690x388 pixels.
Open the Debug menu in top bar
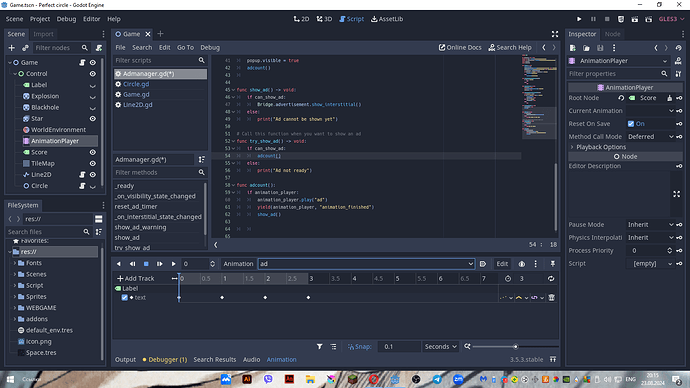[x=66, y=19]
